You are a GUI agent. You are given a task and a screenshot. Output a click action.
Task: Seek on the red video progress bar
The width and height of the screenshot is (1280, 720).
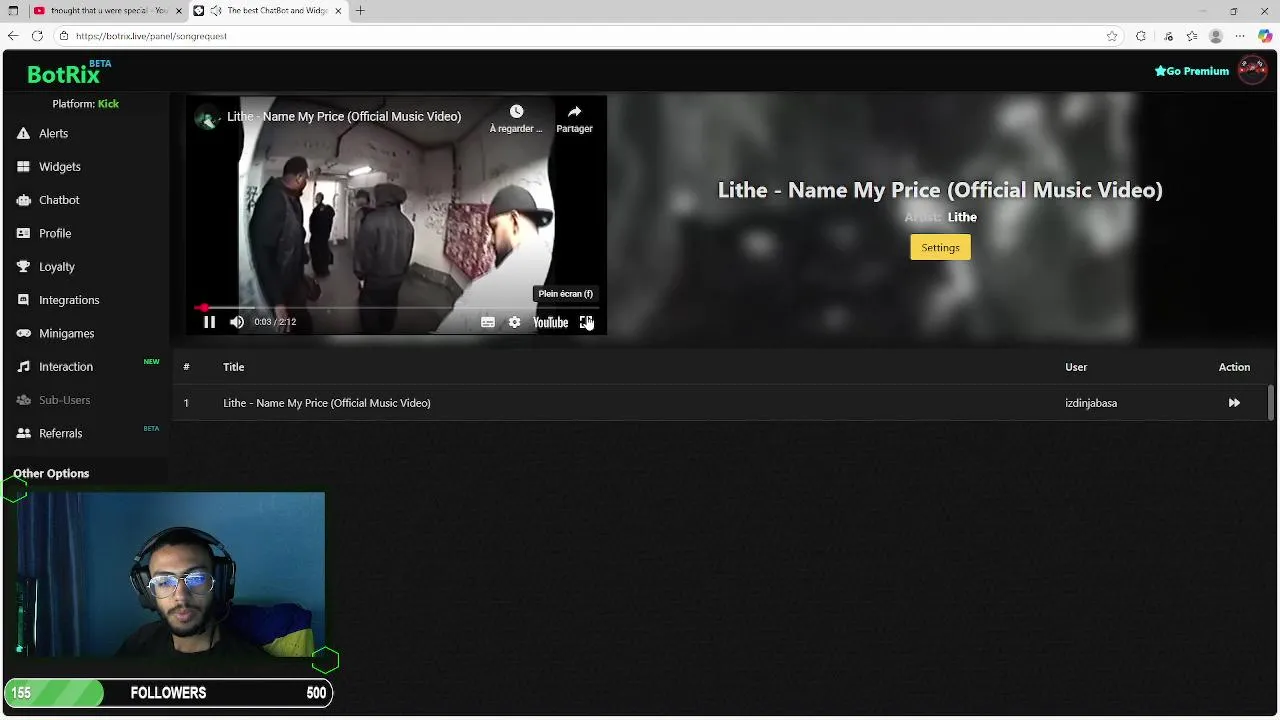[396, 308]
